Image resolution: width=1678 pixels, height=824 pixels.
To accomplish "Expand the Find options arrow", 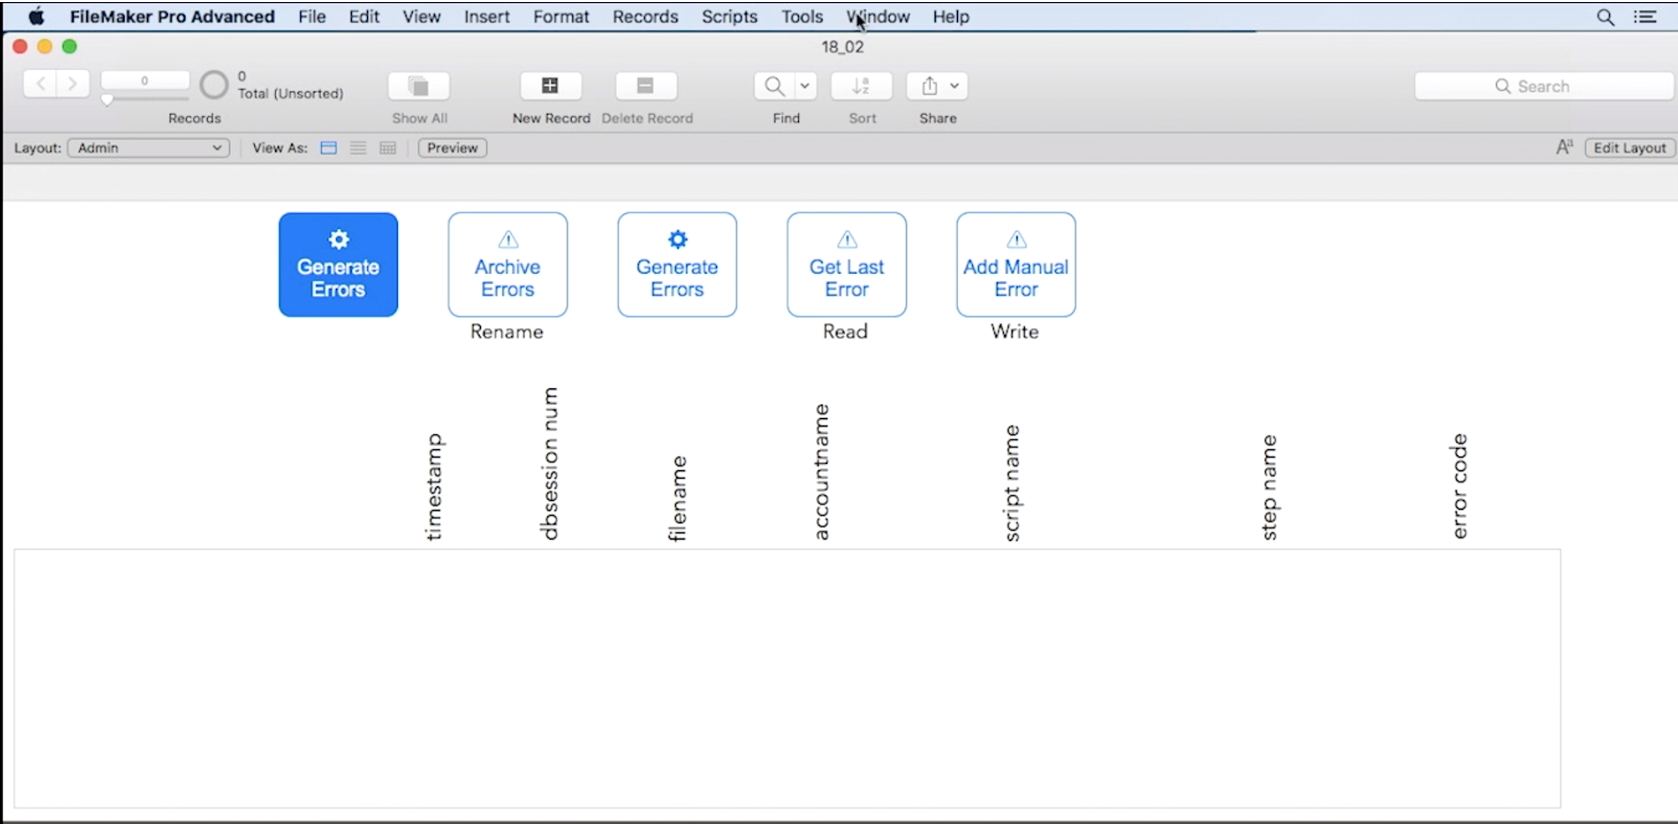I will point(804,86).
